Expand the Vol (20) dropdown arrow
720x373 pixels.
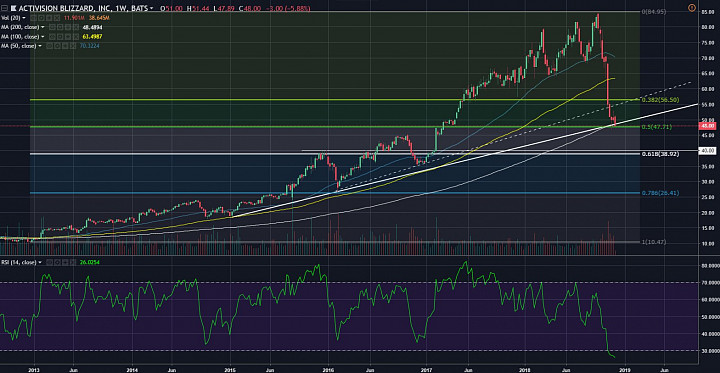tap(23, 17)
